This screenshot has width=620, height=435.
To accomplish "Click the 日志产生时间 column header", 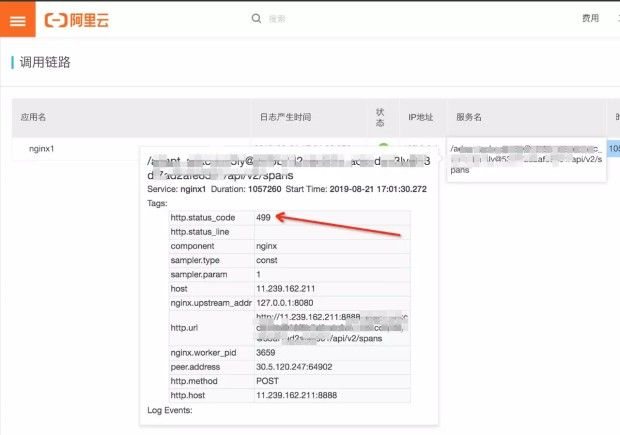I will pos(285,117).
